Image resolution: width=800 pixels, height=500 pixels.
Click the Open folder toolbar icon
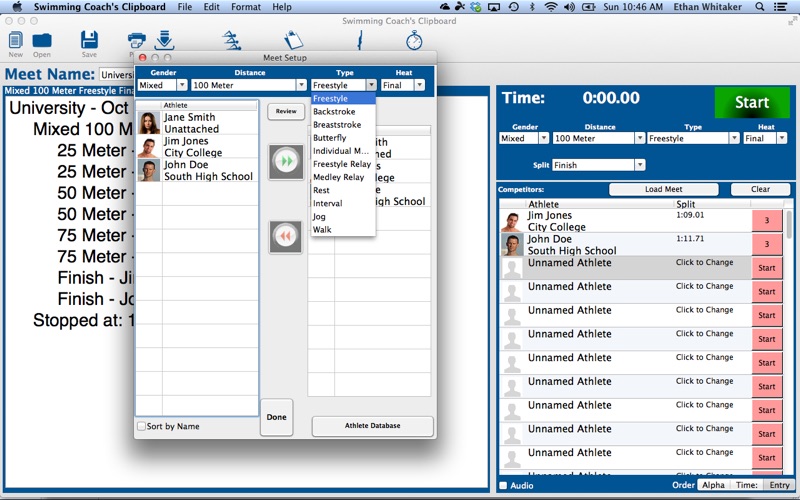42,41
